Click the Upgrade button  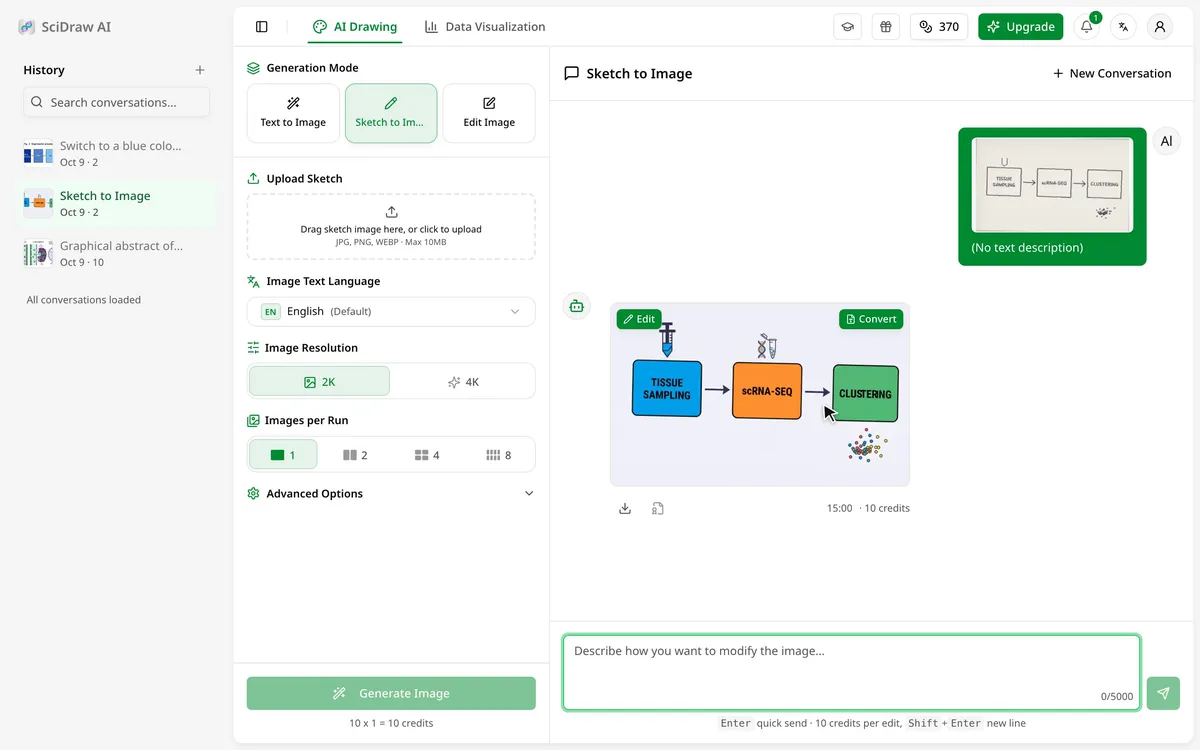pyautogui.click(x=1020, y=27)
